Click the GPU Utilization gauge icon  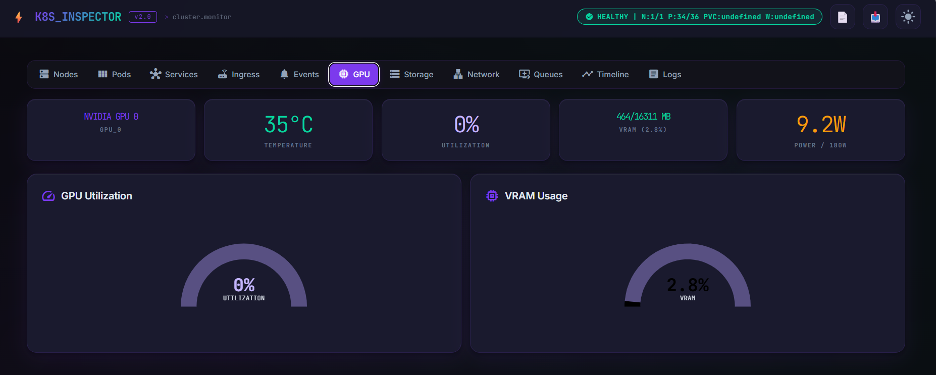[x=48, y=196]
